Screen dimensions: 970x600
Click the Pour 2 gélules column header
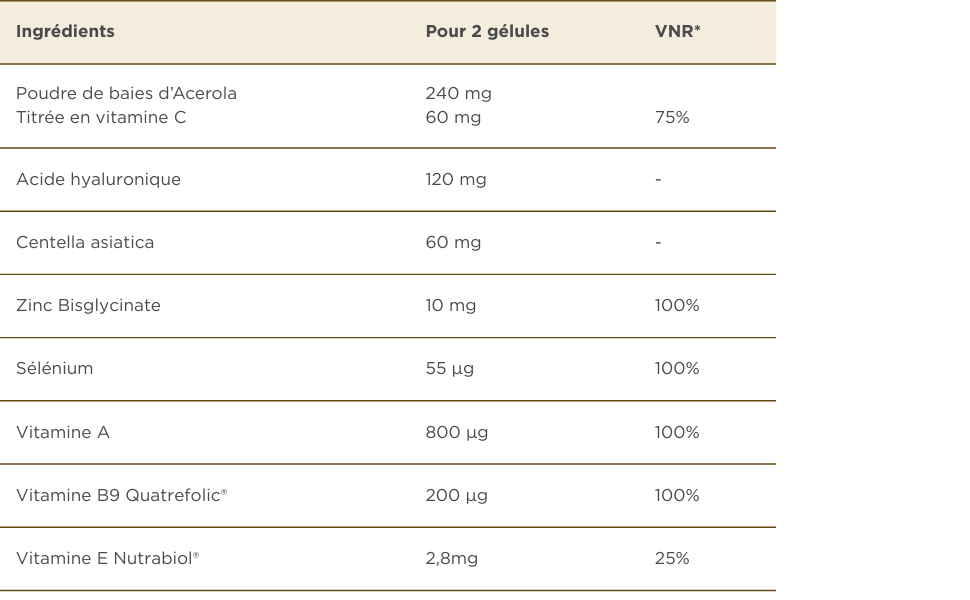(x=487, y=31)
